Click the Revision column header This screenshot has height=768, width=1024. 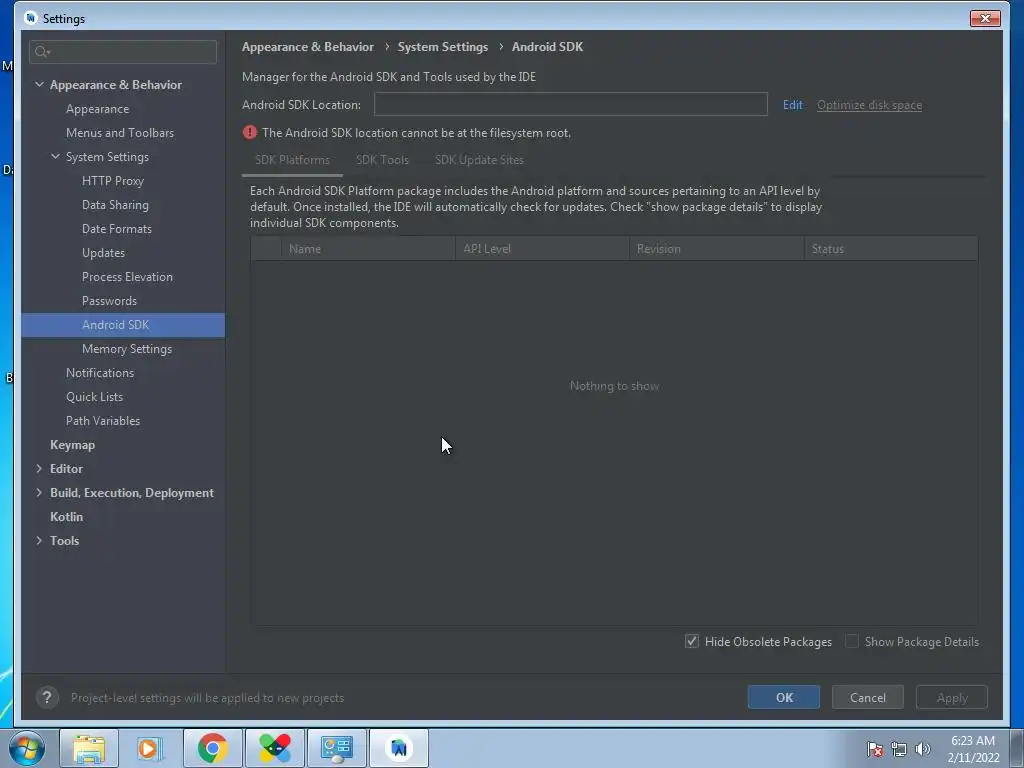tap(716, 249)
